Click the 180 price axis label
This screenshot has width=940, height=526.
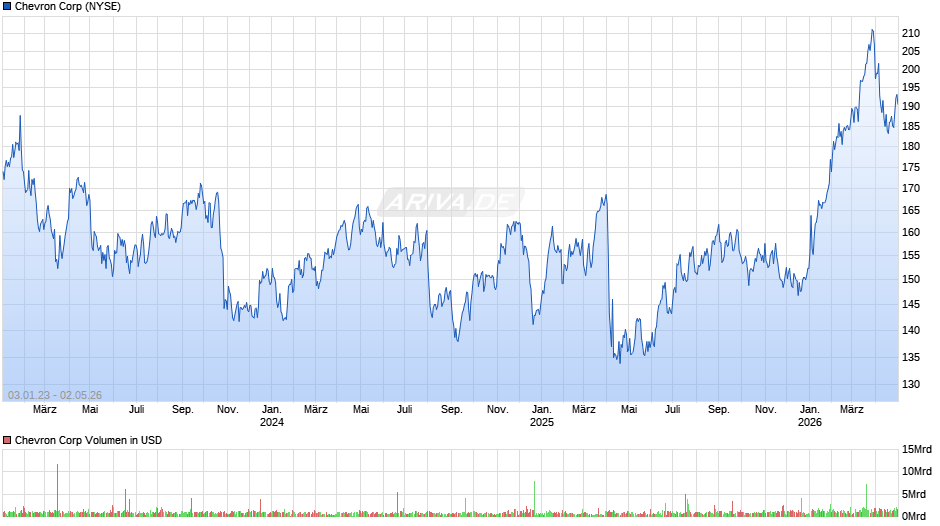pos(911,146)
